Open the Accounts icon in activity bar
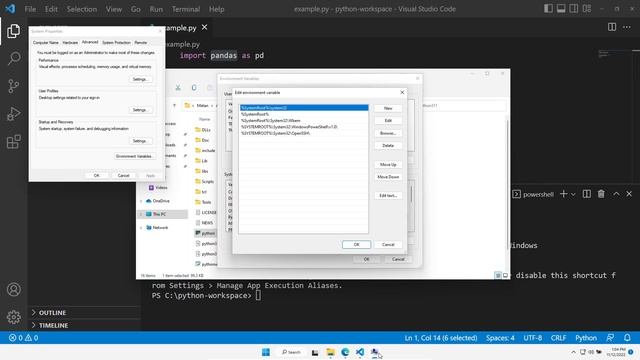Viewport: 640px width, 360px height. point(13,289)
